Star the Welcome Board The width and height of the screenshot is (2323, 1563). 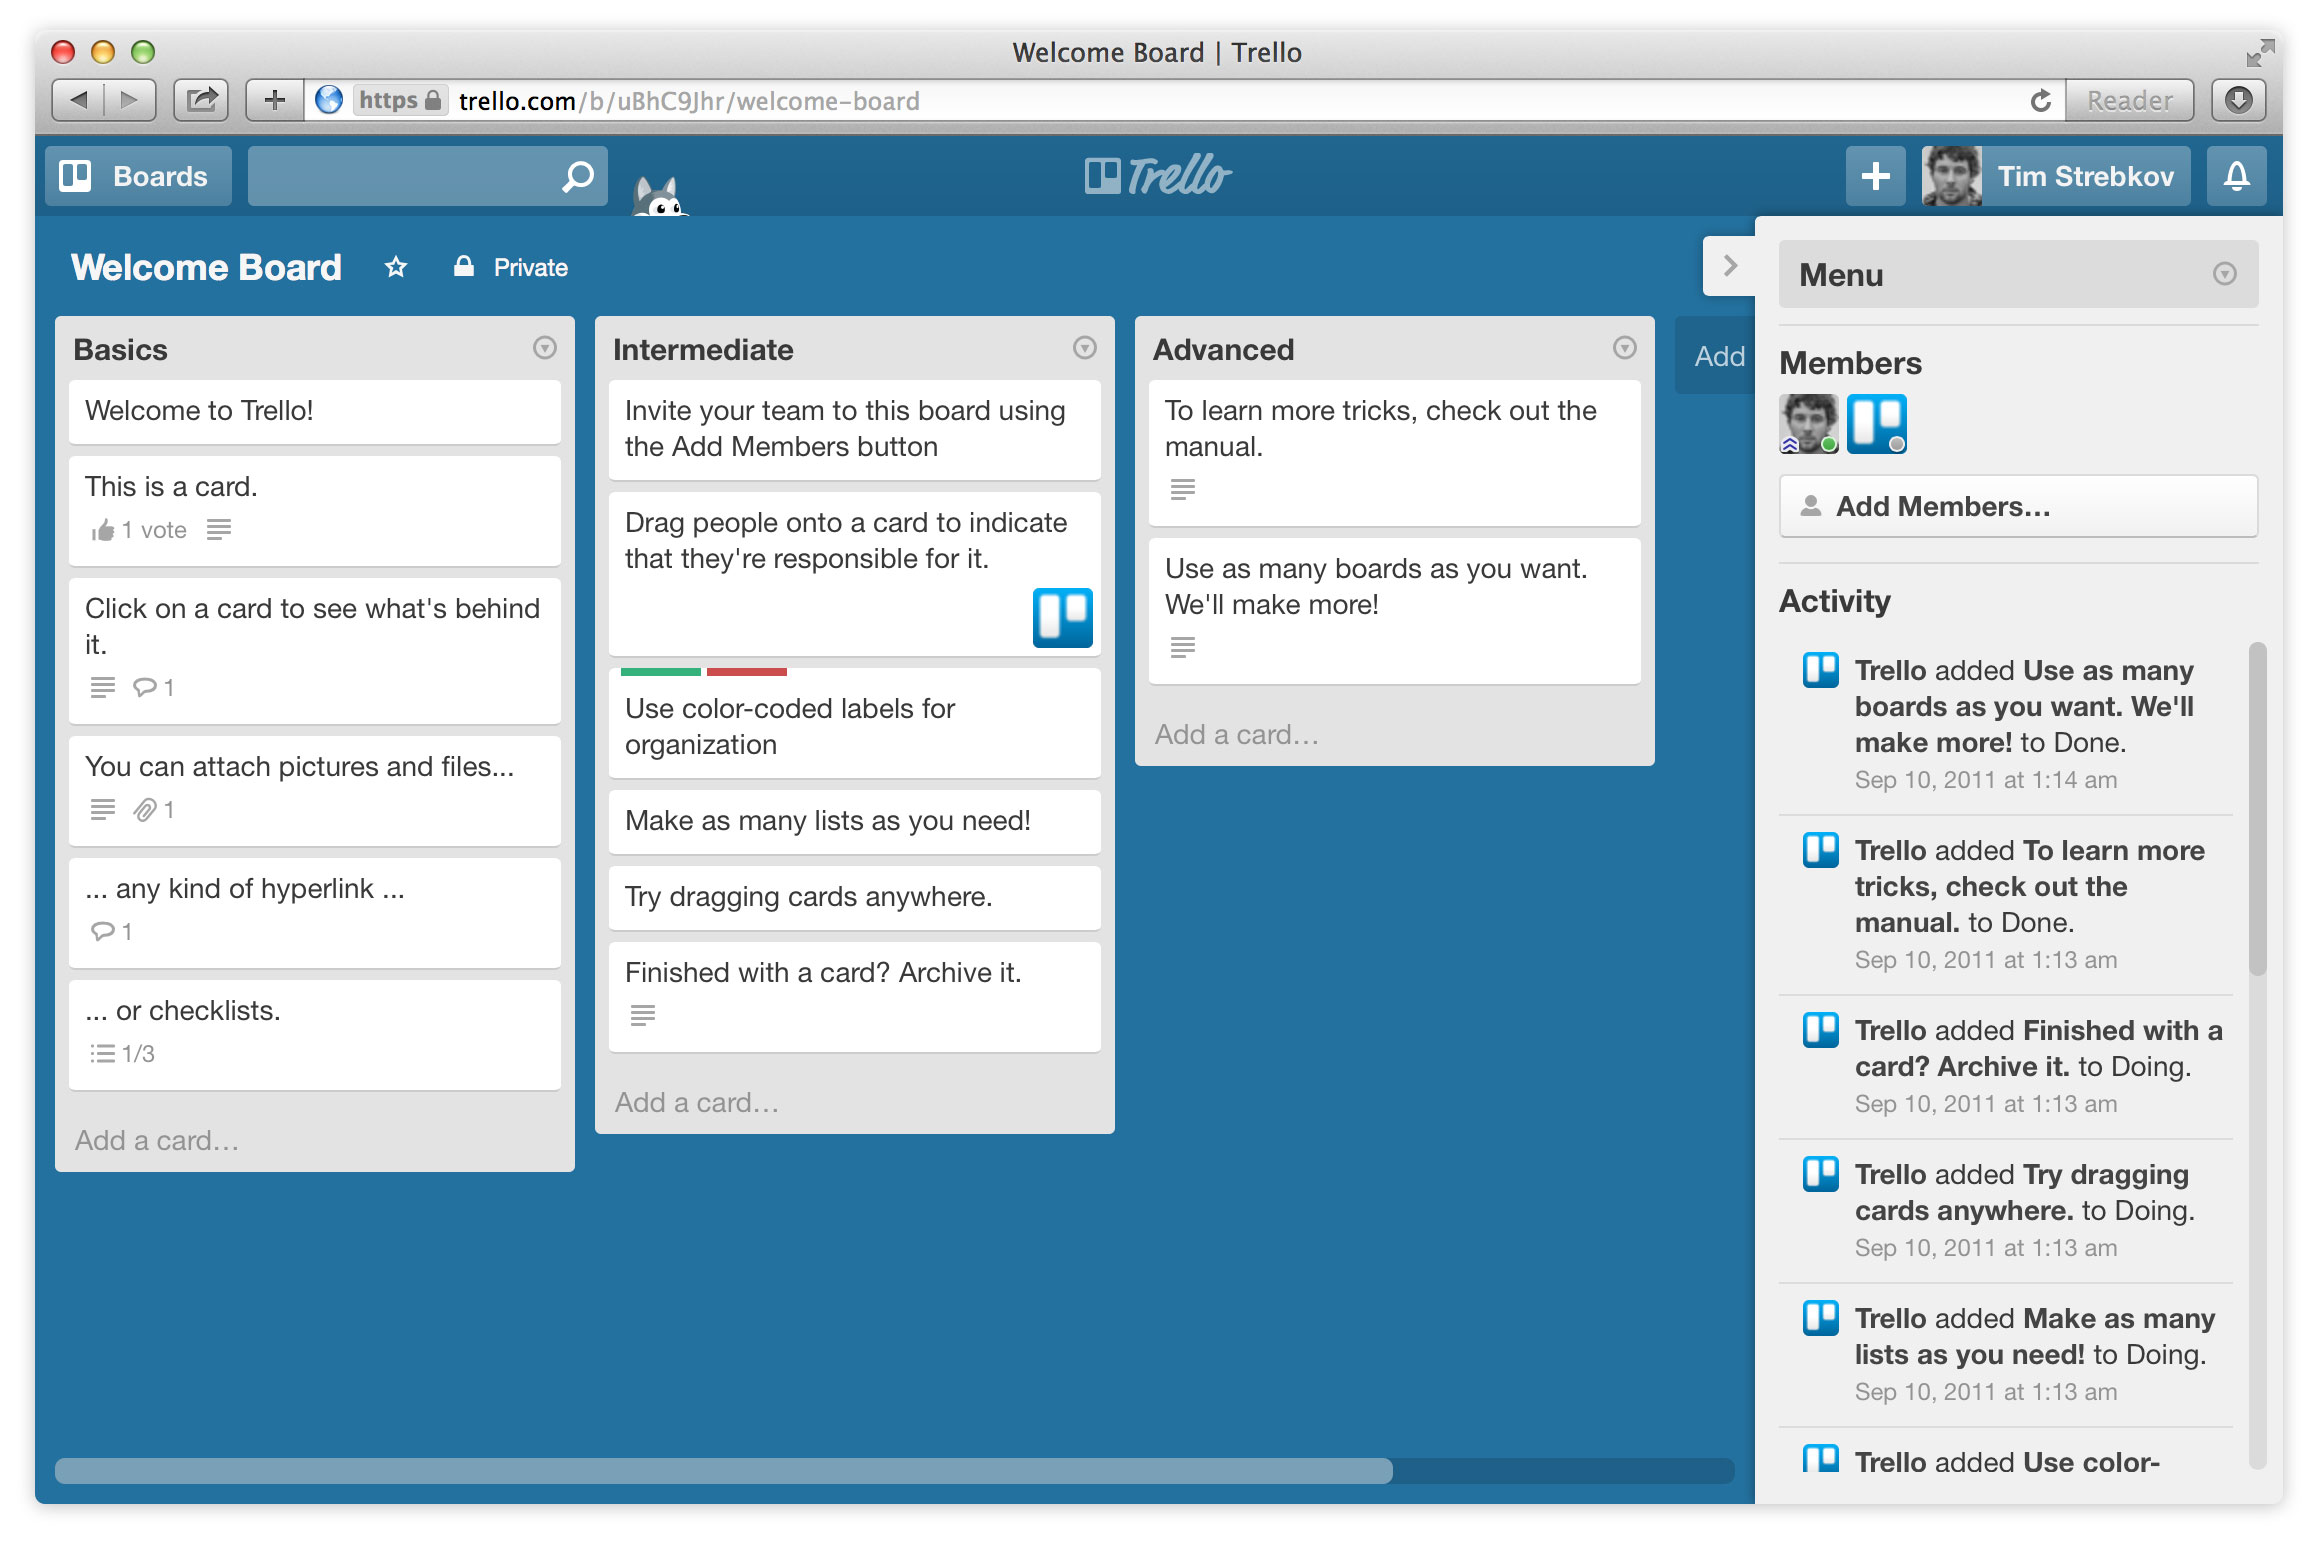396,267
